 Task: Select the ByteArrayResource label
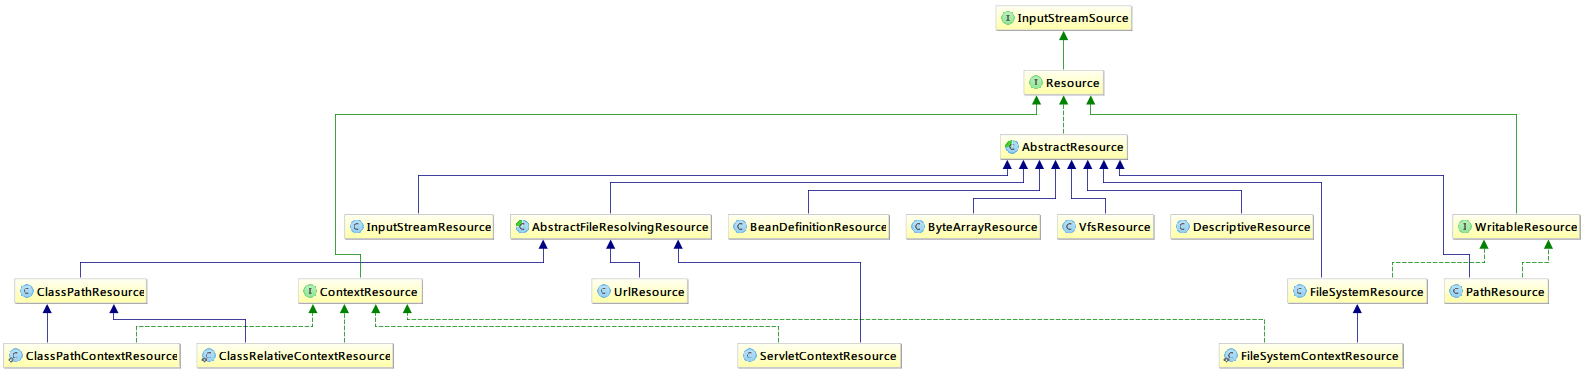(982, 227)
